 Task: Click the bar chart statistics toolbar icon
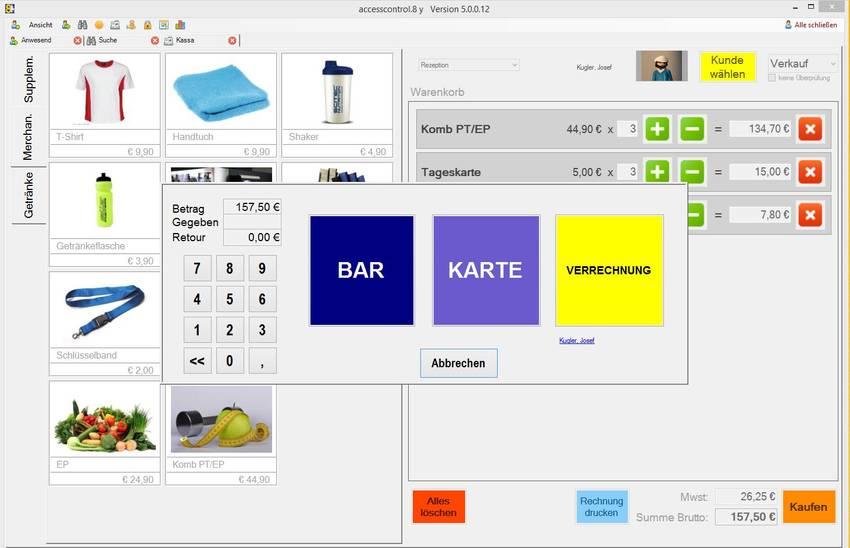pos(180,25)
